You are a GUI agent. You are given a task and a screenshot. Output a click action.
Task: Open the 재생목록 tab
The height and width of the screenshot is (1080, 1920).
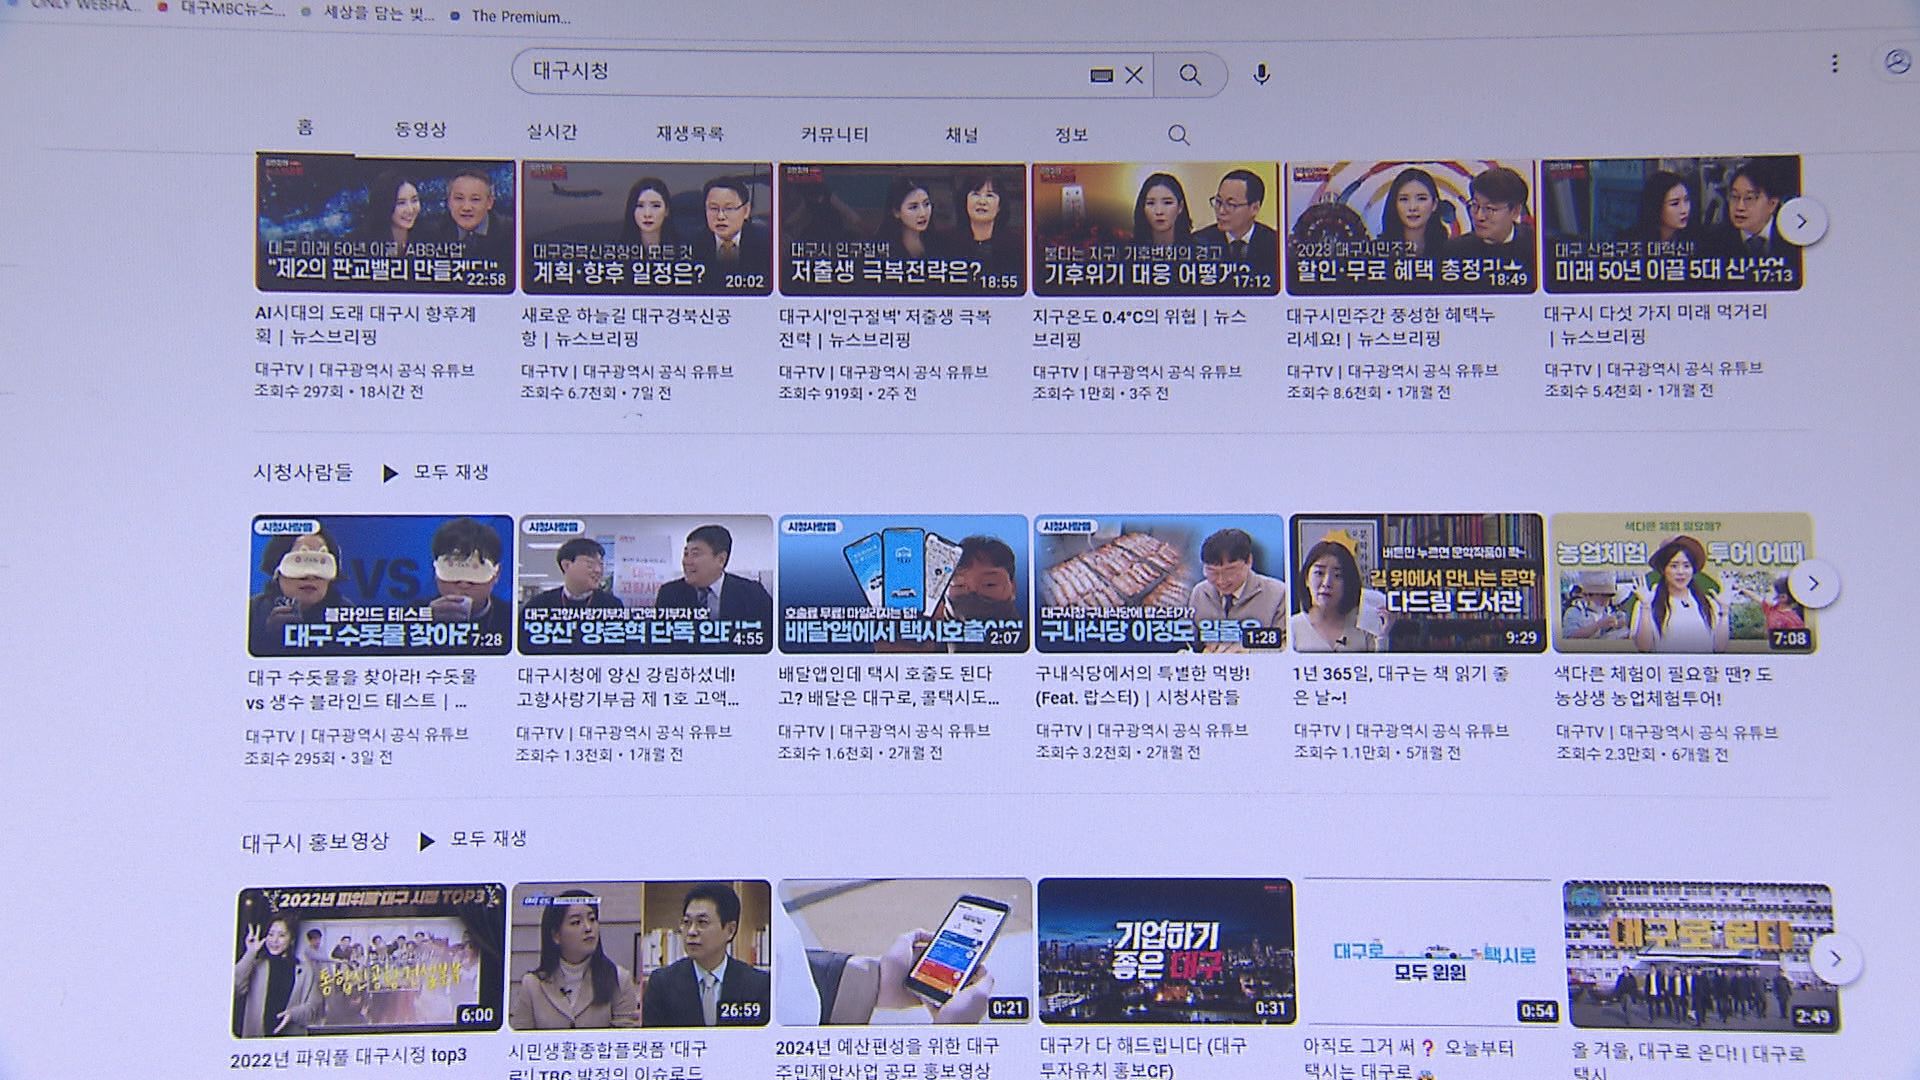click(689, 133)
